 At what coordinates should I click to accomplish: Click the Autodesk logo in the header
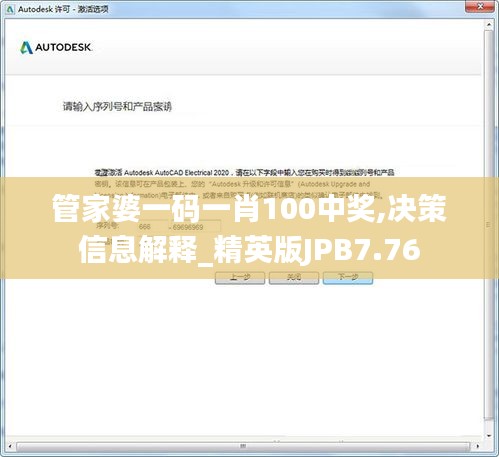point(56,48)
